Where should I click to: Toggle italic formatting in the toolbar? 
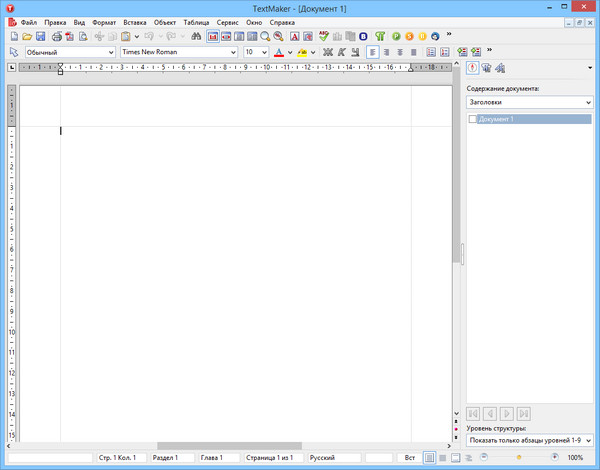341,52
